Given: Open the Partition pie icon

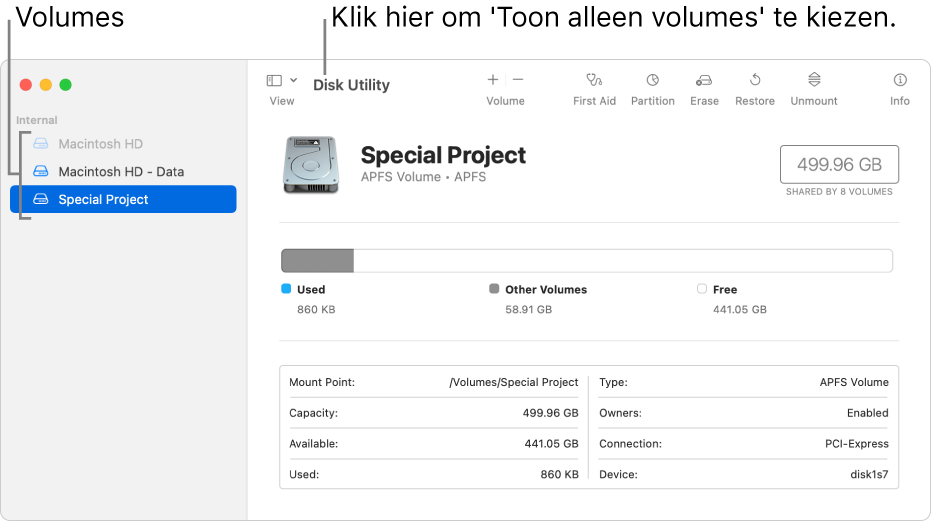Looking at the screenshot, I should [x=653, y=80].
